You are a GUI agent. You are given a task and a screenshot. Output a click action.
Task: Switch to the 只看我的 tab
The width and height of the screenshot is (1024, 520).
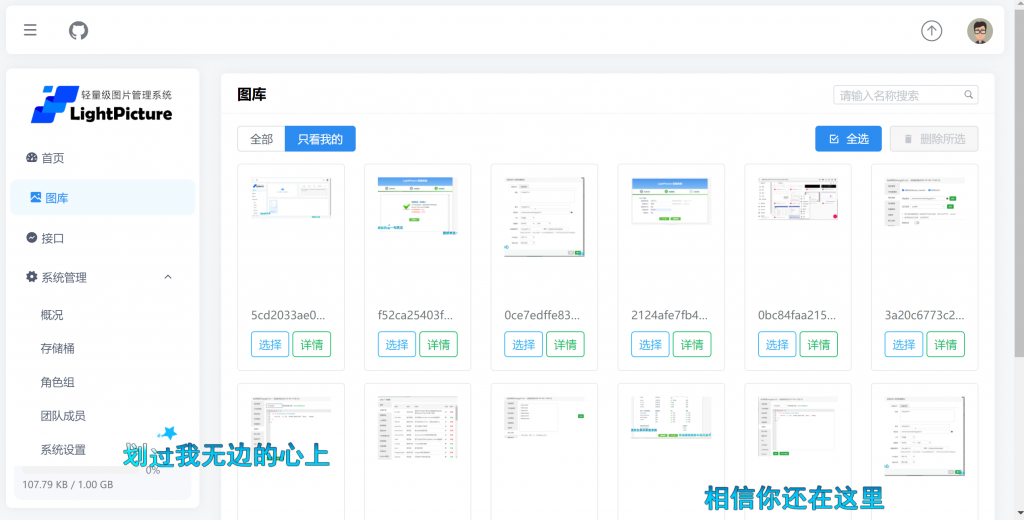pos(320,138)
